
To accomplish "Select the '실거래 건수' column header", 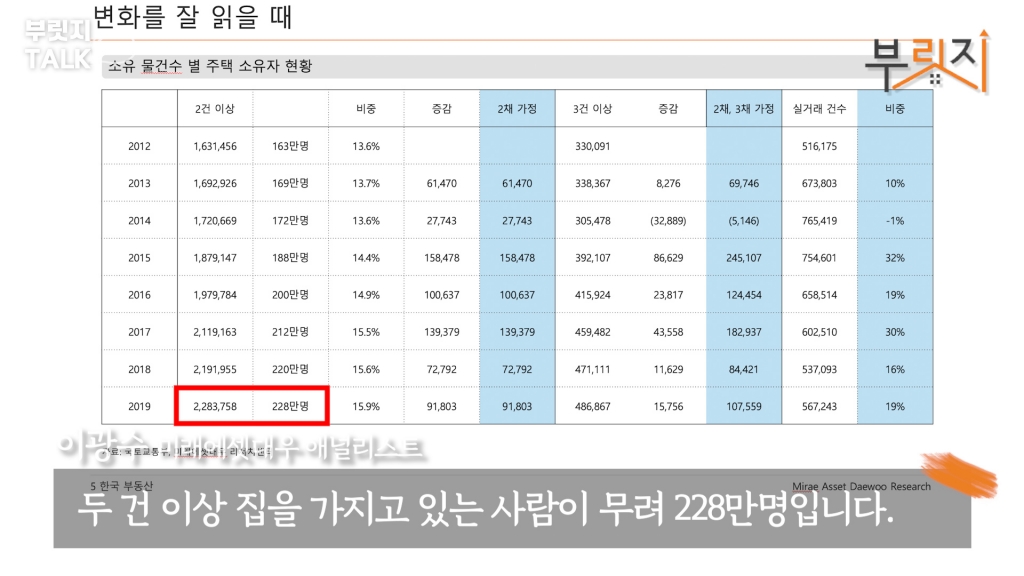I will point(819,108).
